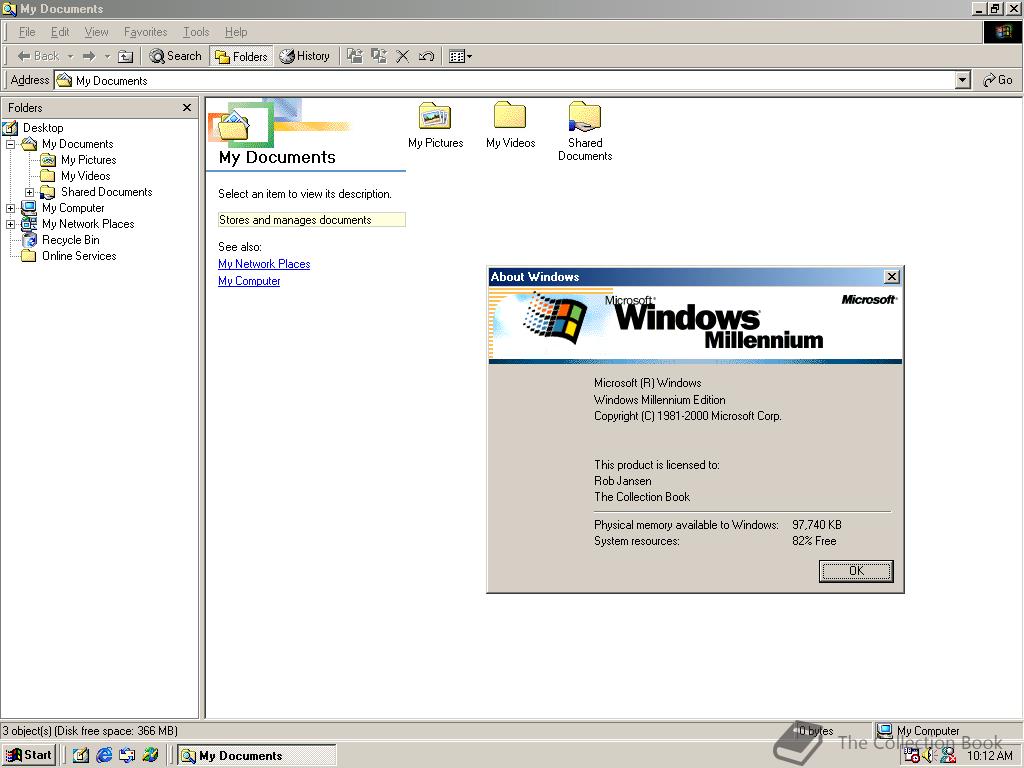The image size is (1024, 768).
Task: Click the Start button
Action: pyautogui.click(x=29, y=756)
